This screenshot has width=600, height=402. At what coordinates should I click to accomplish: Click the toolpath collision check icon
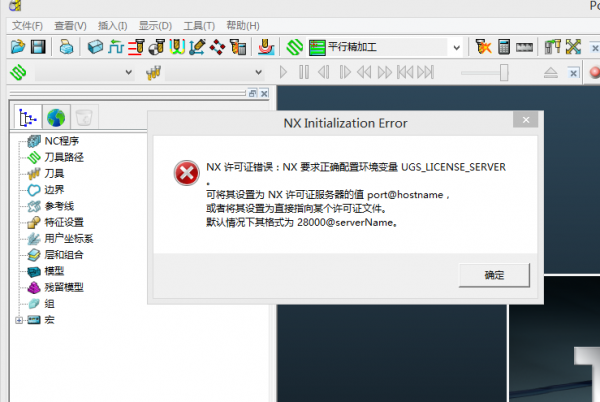[483, 47]
